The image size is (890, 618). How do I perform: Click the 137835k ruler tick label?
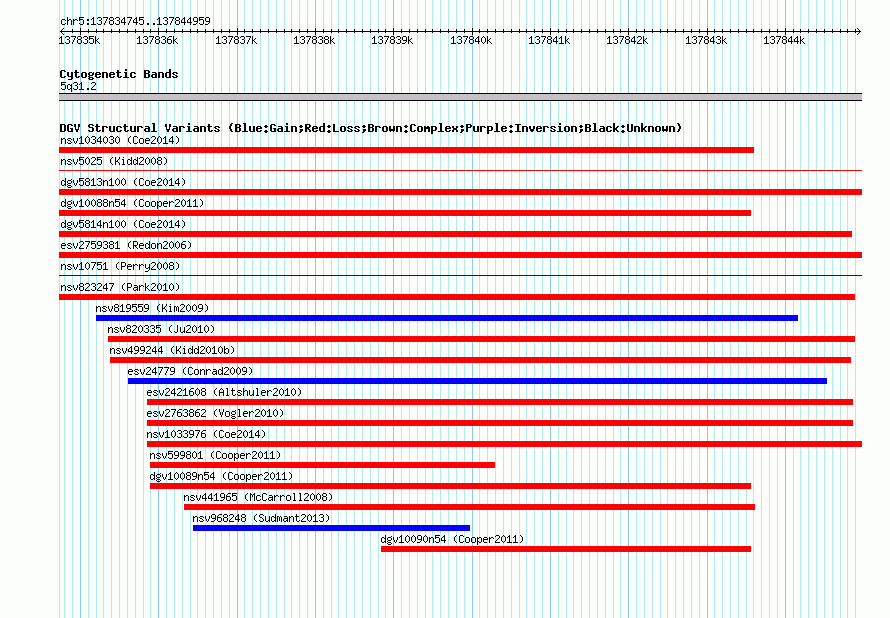click(79, 40)
